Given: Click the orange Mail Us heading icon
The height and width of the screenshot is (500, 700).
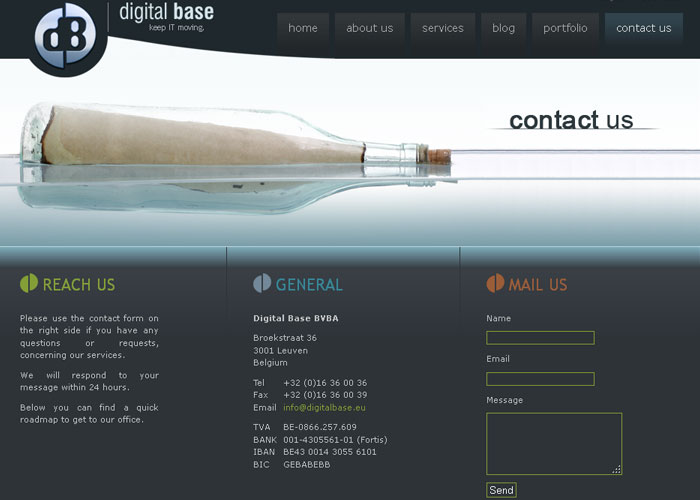Looking at the screenshot, I should (496, 283).
